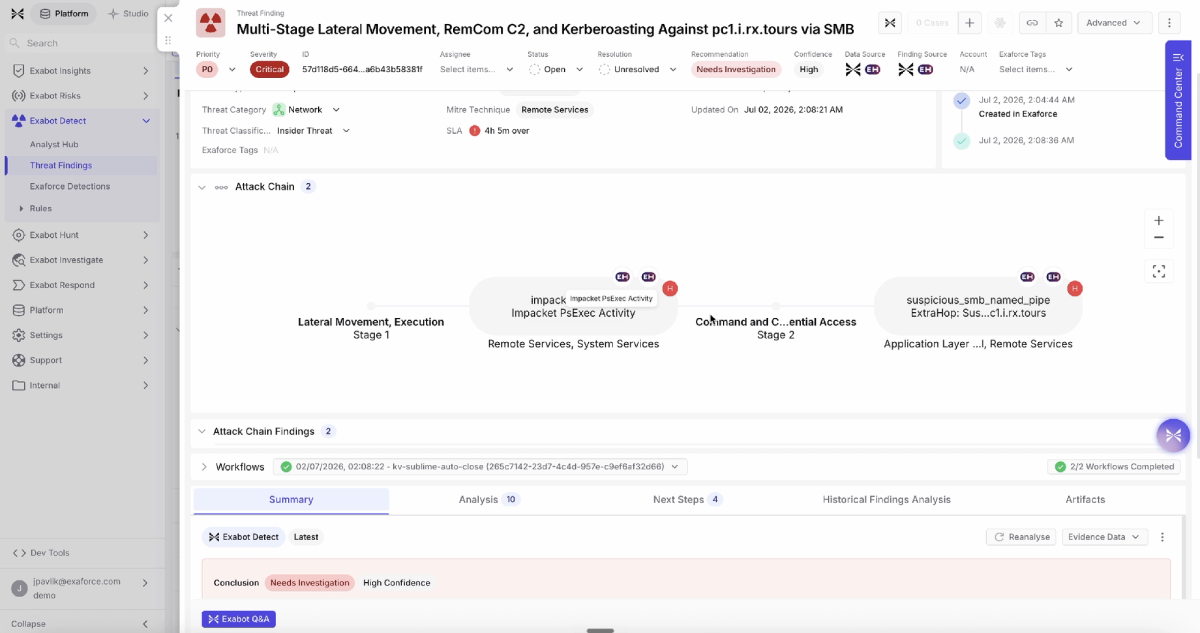This screenshot has height=633, width=1200.
Task: Click the Exabot Detect chip in summary
Action: pos(244,537)
